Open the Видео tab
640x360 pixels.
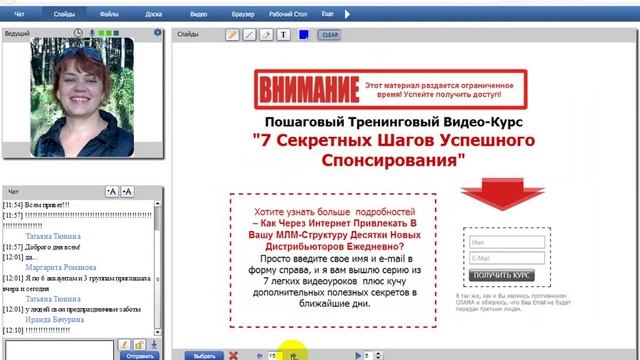pyautogui.click(x=198, y=14)
